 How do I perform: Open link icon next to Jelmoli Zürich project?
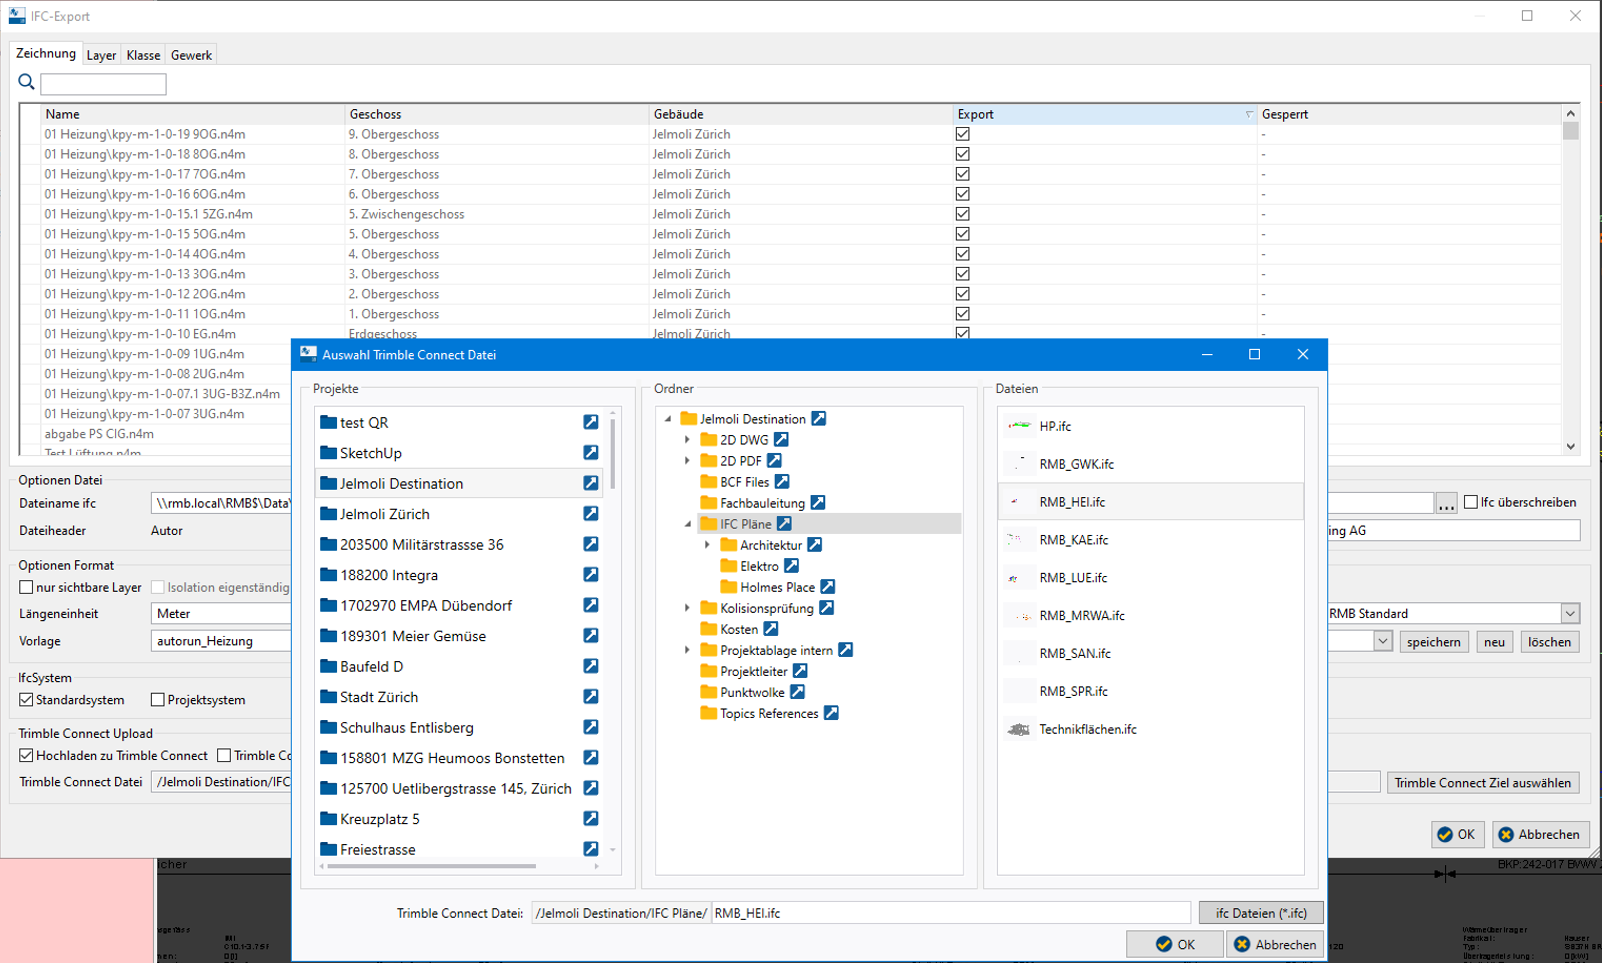pyautogui.click(x=591, y=514)
